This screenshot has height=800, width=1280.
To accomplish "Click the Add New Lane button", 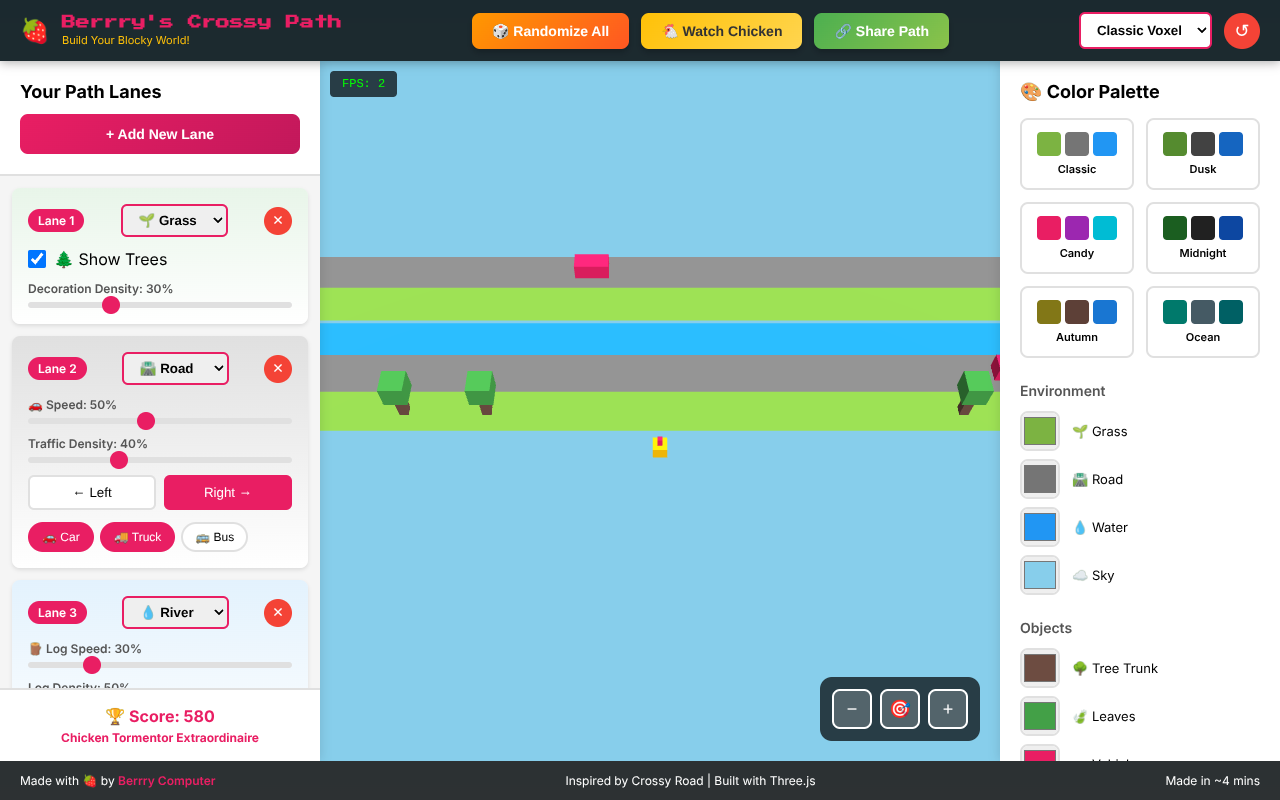I will tap(159, 133).
